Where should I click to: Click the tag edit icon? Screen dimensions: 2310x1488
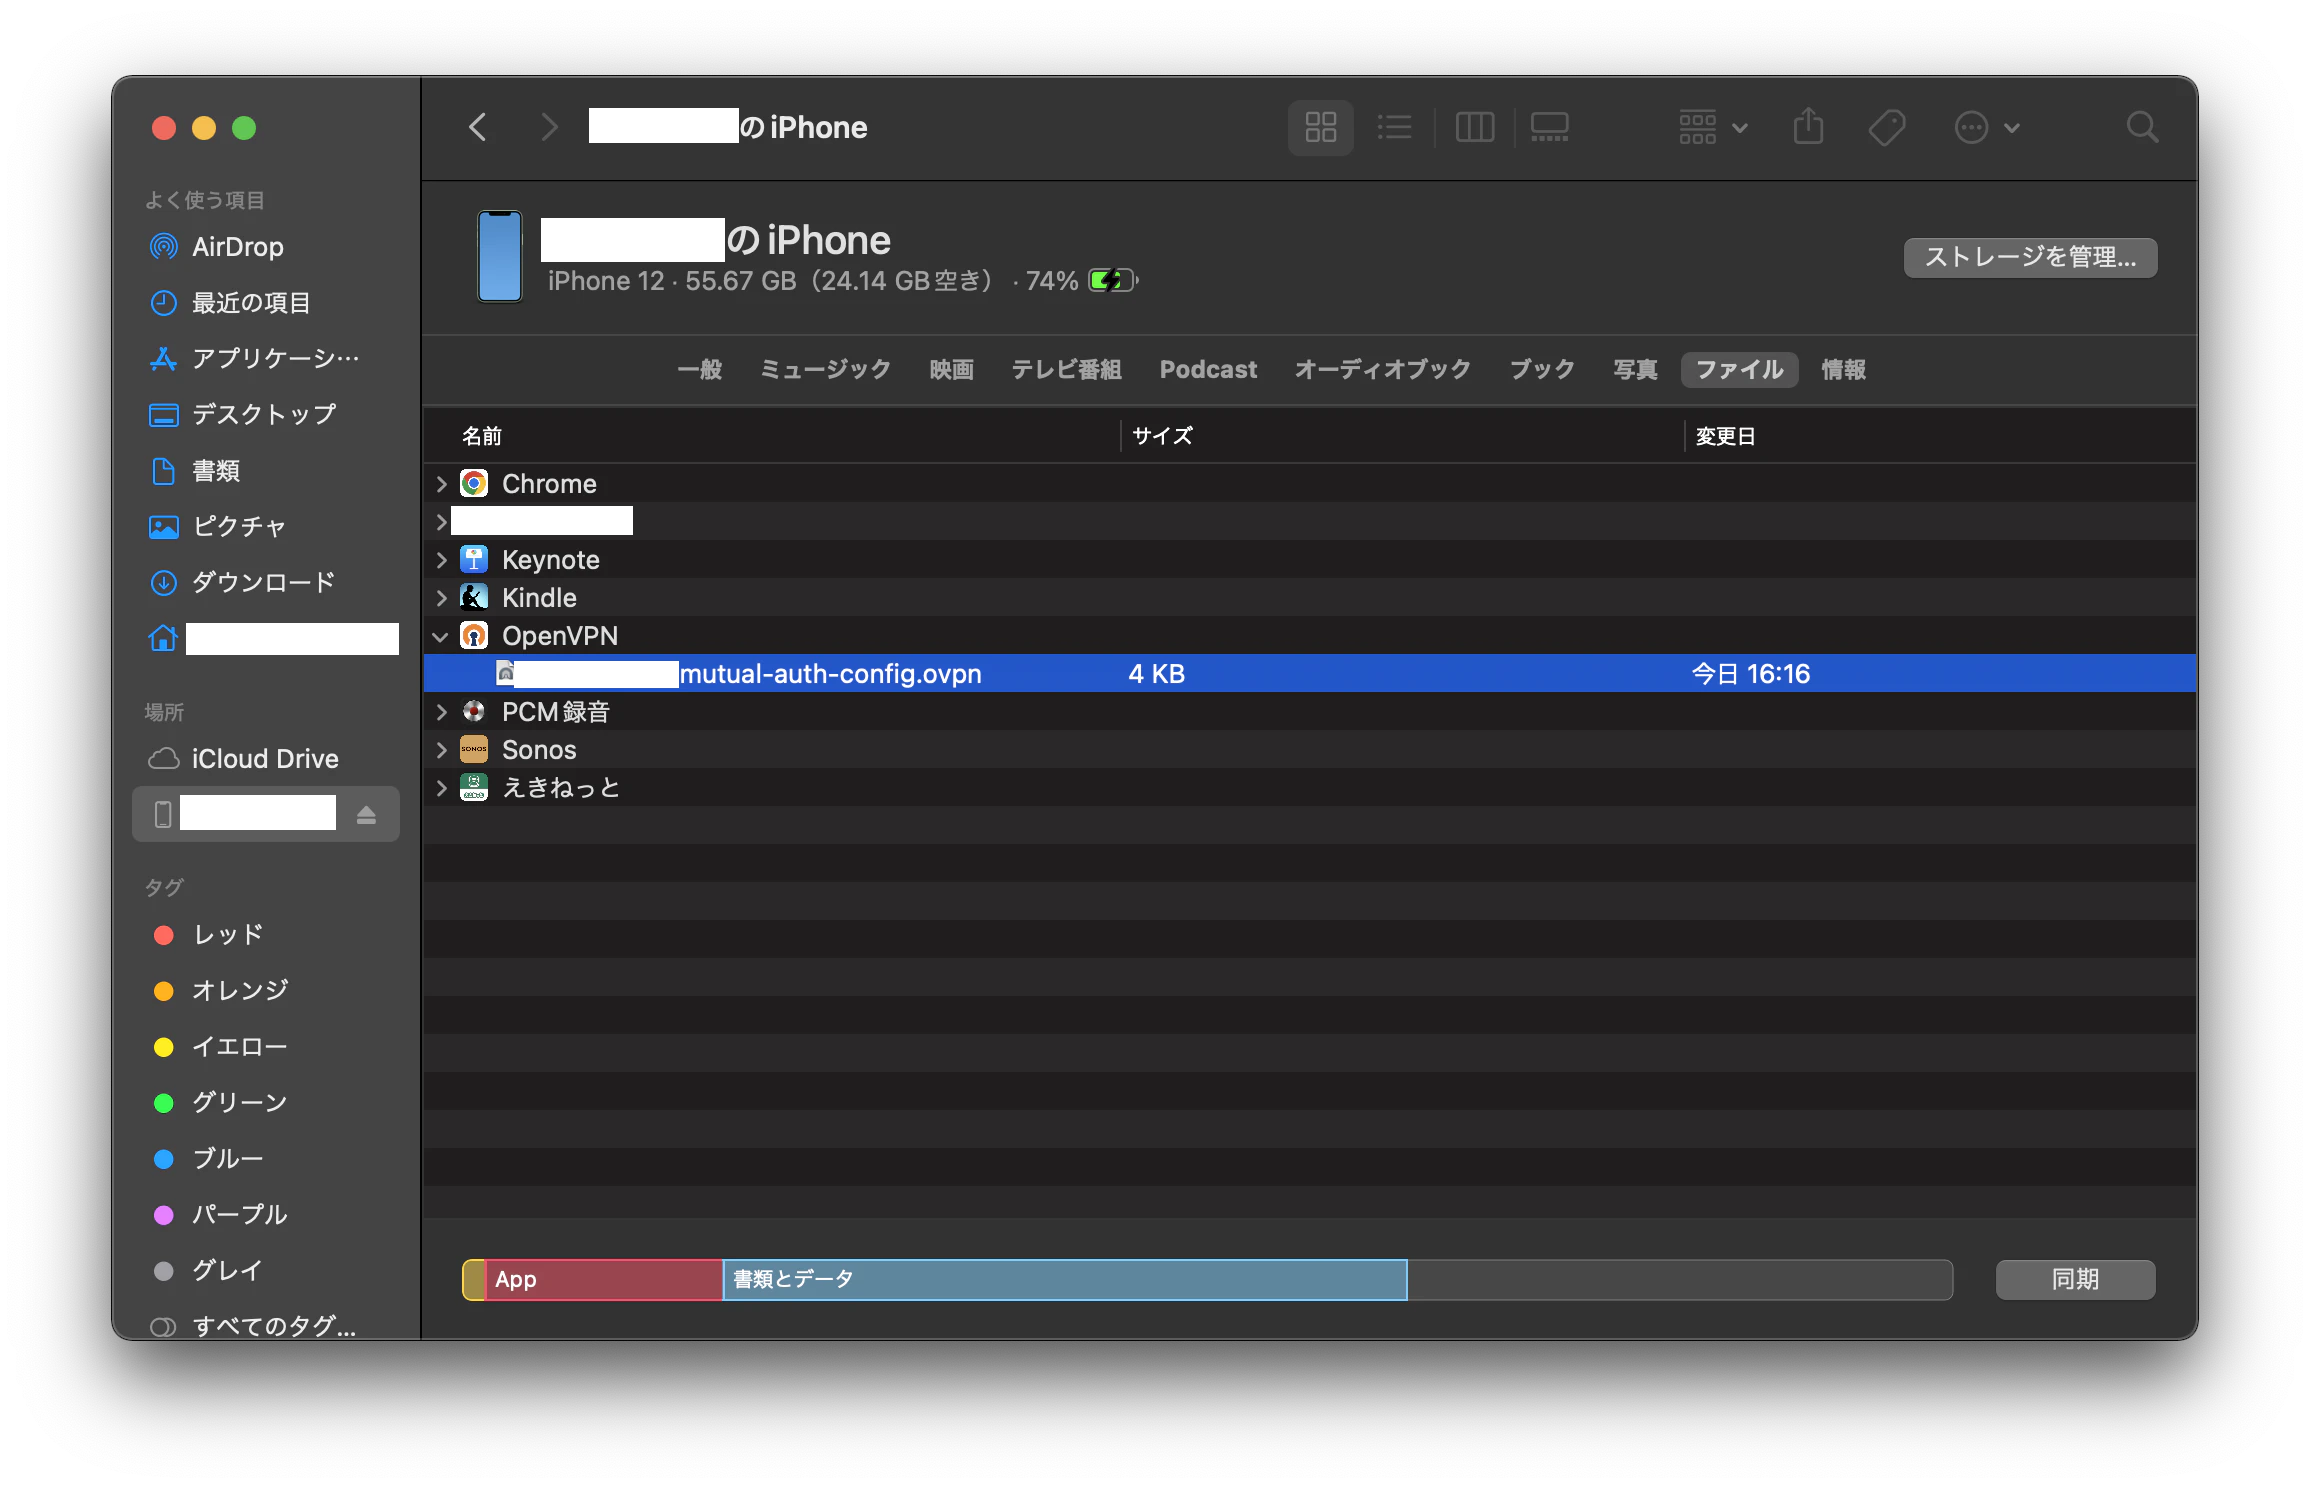click(1887, 127)
